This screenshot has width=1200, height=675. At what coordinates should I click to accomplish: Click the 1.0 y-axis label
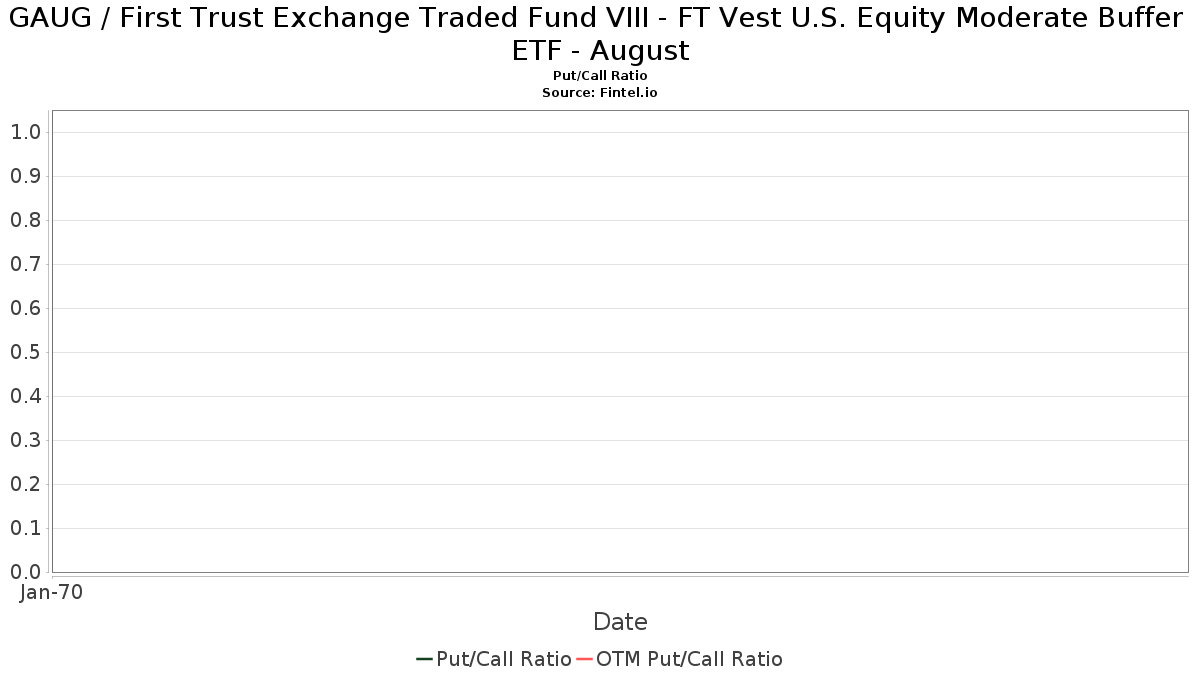click(x=25, y=132)
